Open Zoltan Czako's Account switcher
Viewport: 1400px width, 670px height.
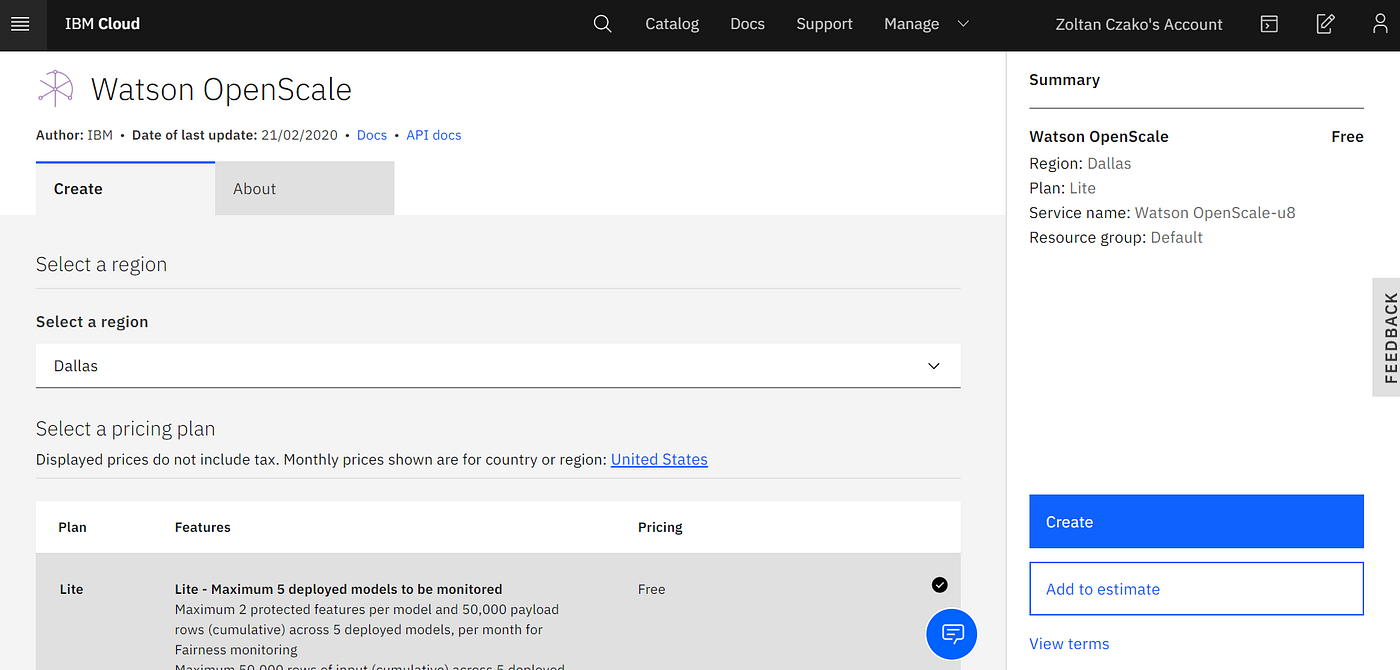[1139, 24]
